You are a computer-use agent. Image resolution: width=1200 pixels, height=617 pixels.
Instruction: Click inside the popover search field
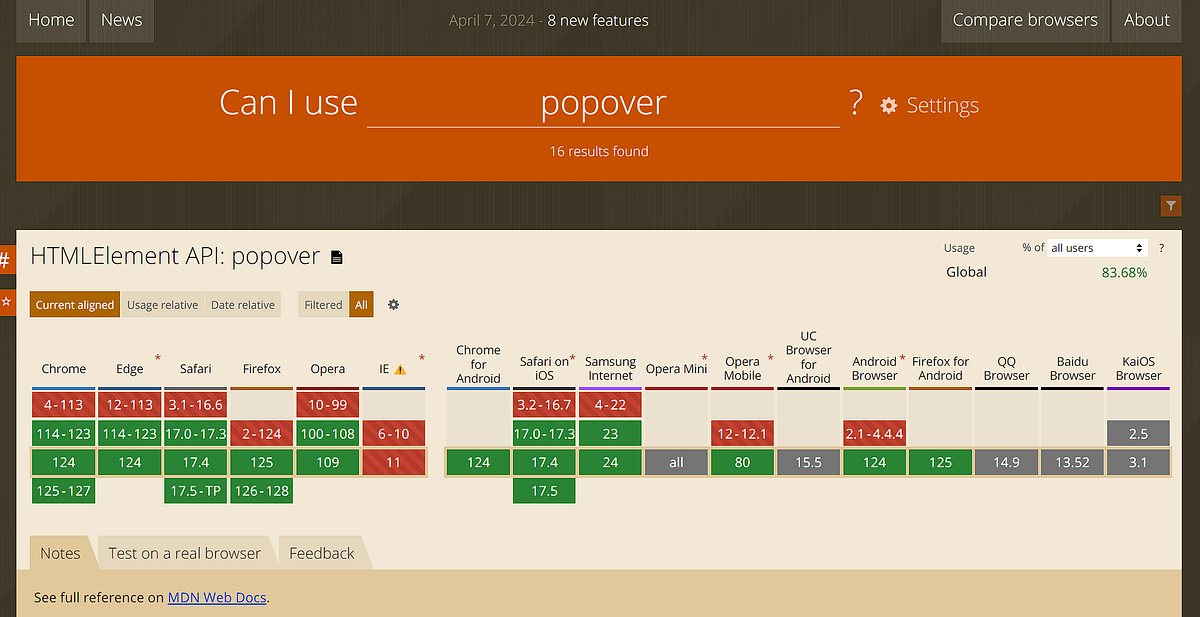(x=603, y=103)
